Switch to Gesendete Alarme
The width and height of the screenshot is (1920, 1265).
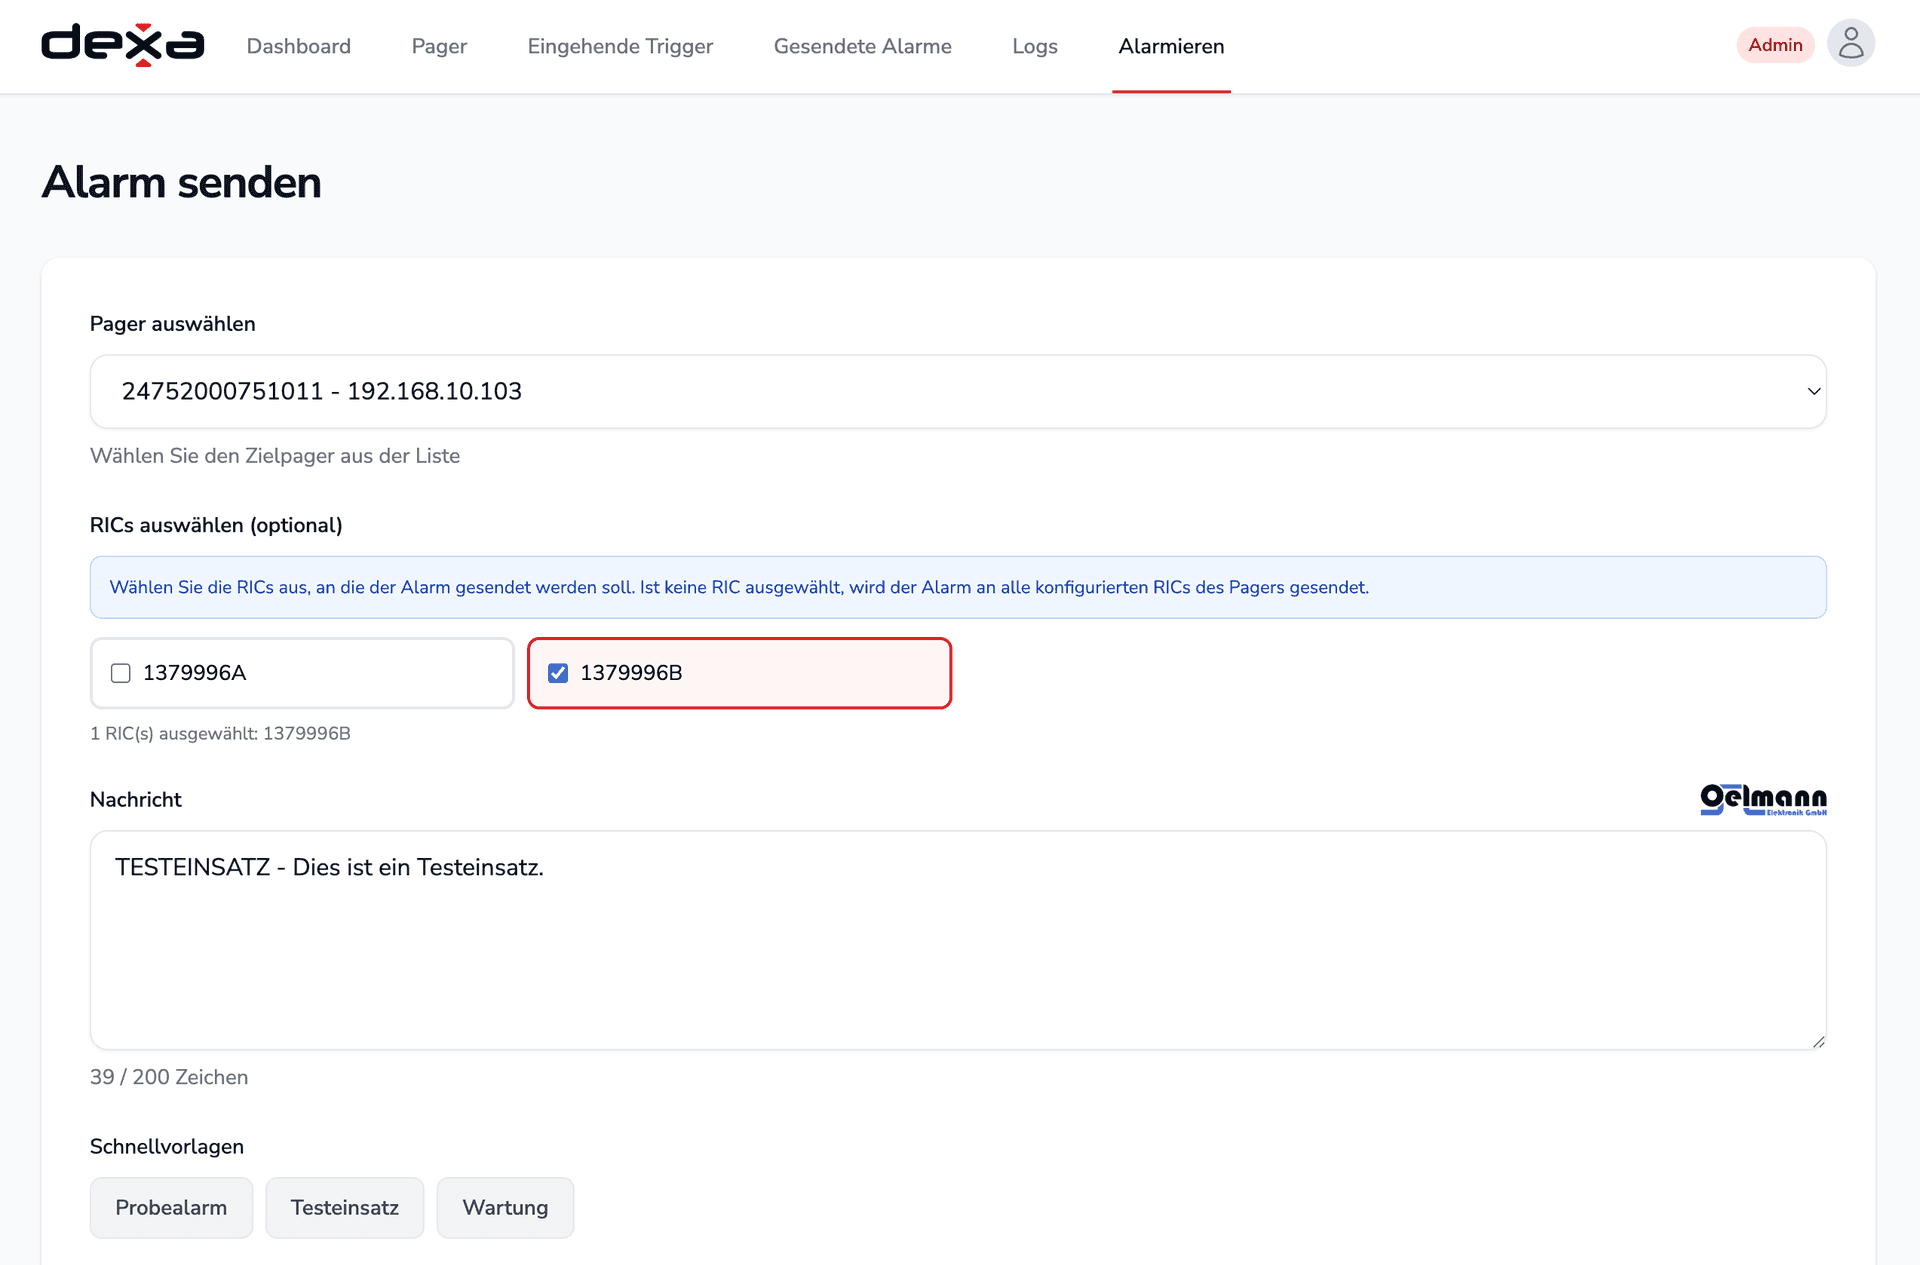(x=862, y=46)
